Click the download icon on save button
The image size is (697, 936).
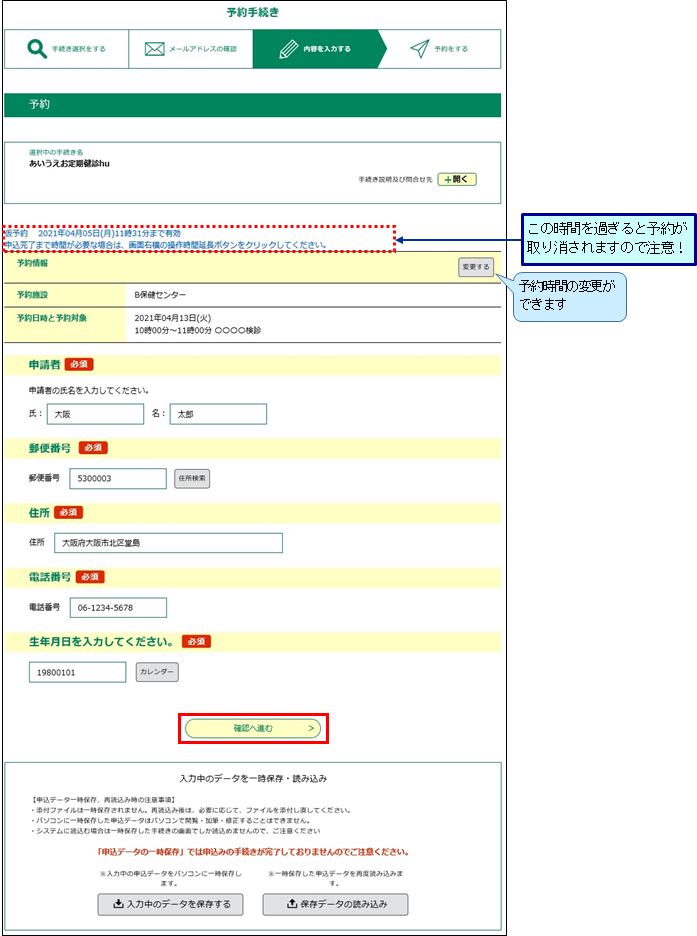[x=115, y=905]
